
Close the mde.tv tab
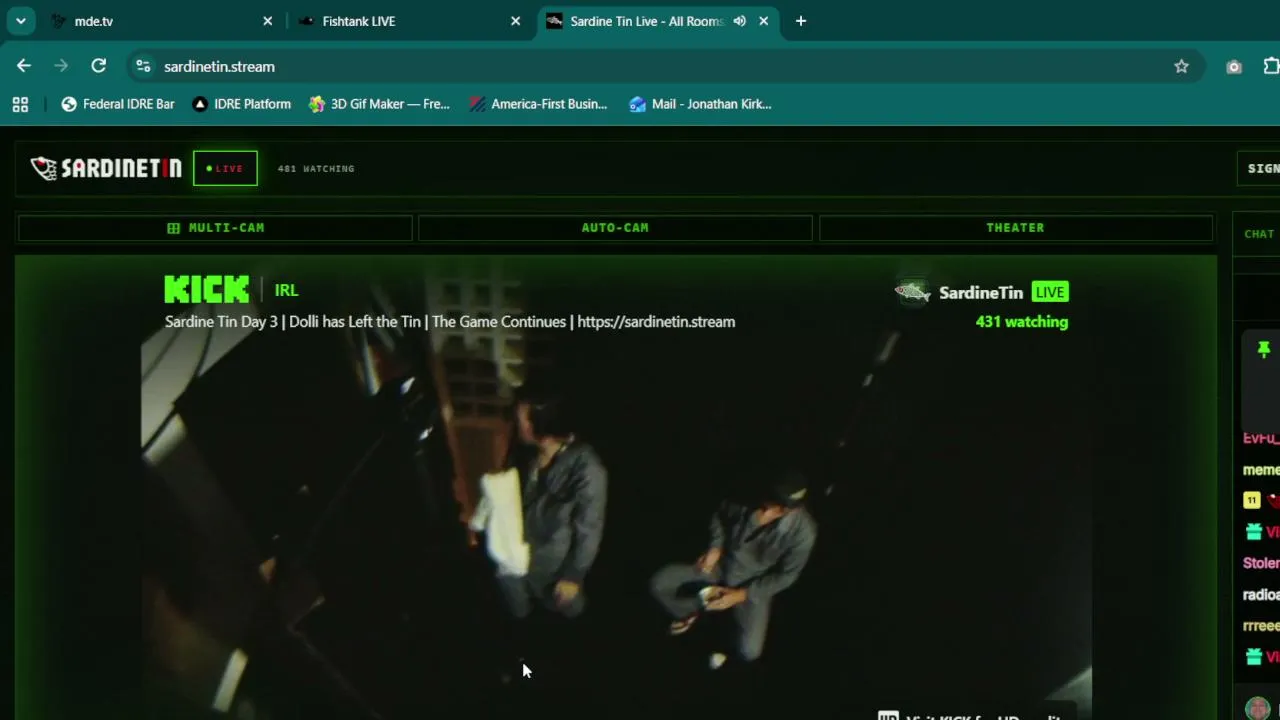coord(267,21)
